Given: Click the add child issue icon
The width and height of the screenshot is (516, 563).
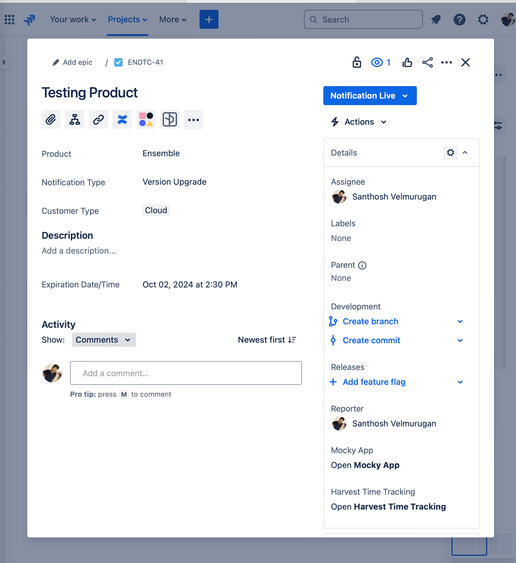Looking at the screenshot, I should point(75,120).
